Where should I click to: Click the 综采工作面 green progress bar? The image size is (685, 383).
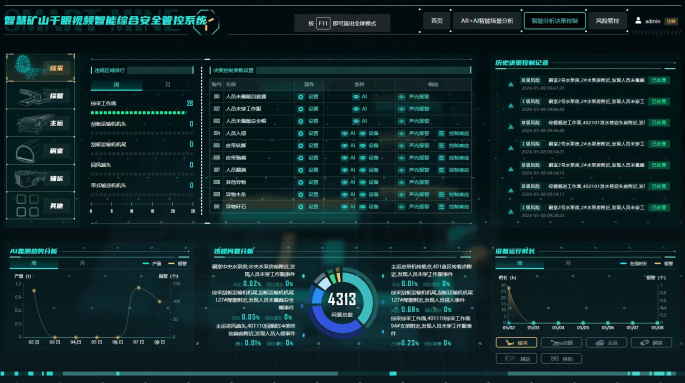(138, 113)
